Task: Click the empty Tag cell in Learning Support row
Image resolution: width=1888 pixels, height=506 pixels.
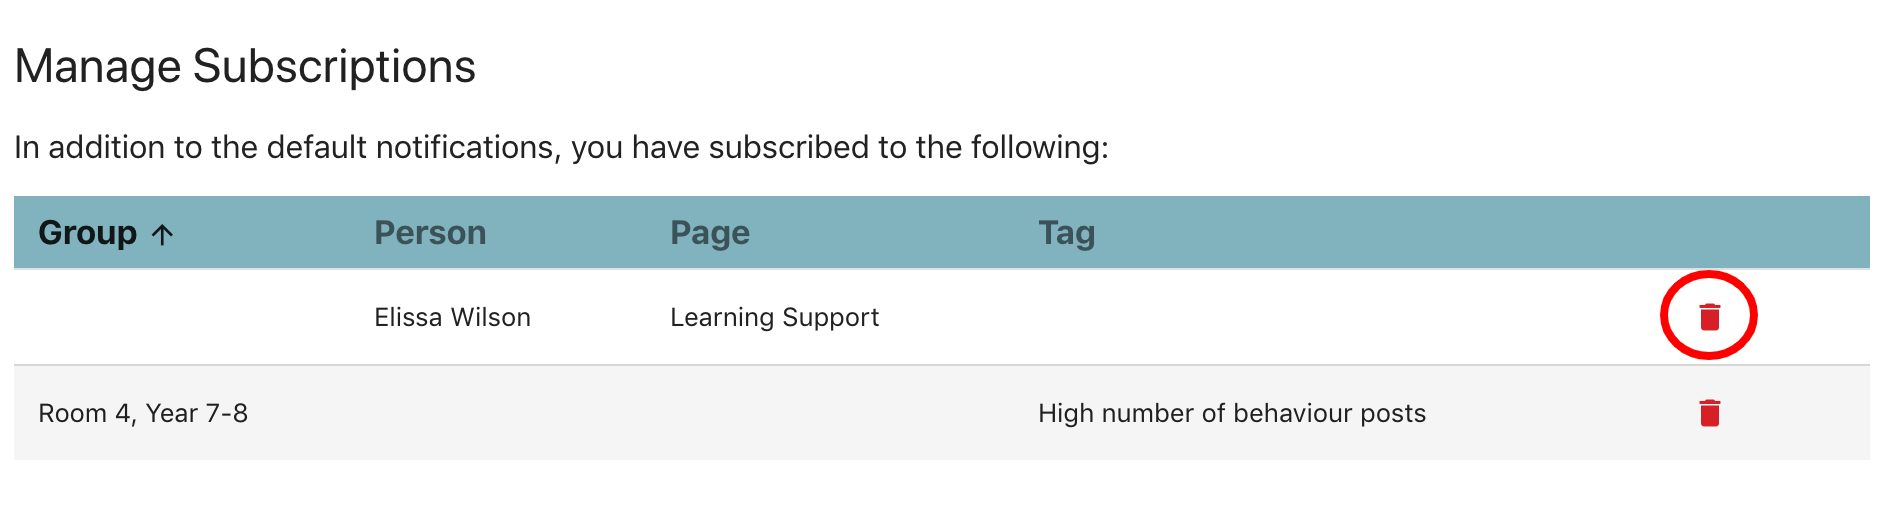Action: [1300, 317]
